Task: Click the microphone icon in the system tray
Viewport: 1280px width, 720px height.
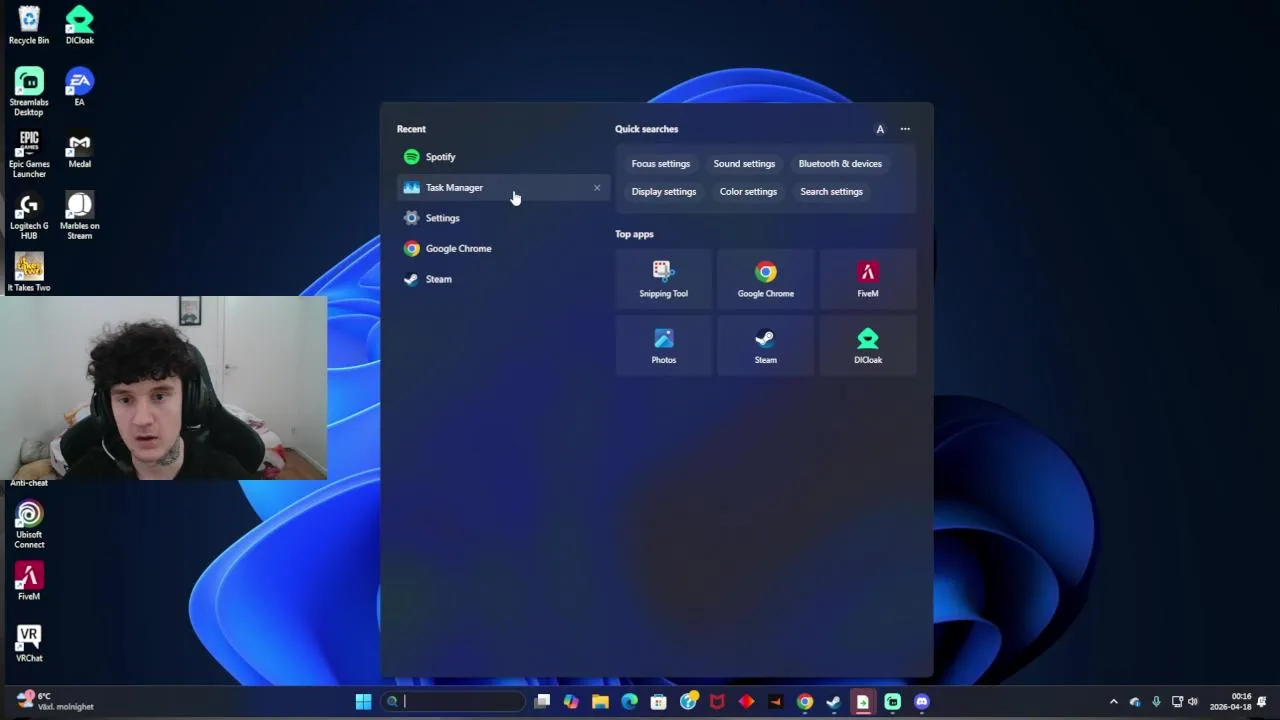Action: pos(1157,702)
